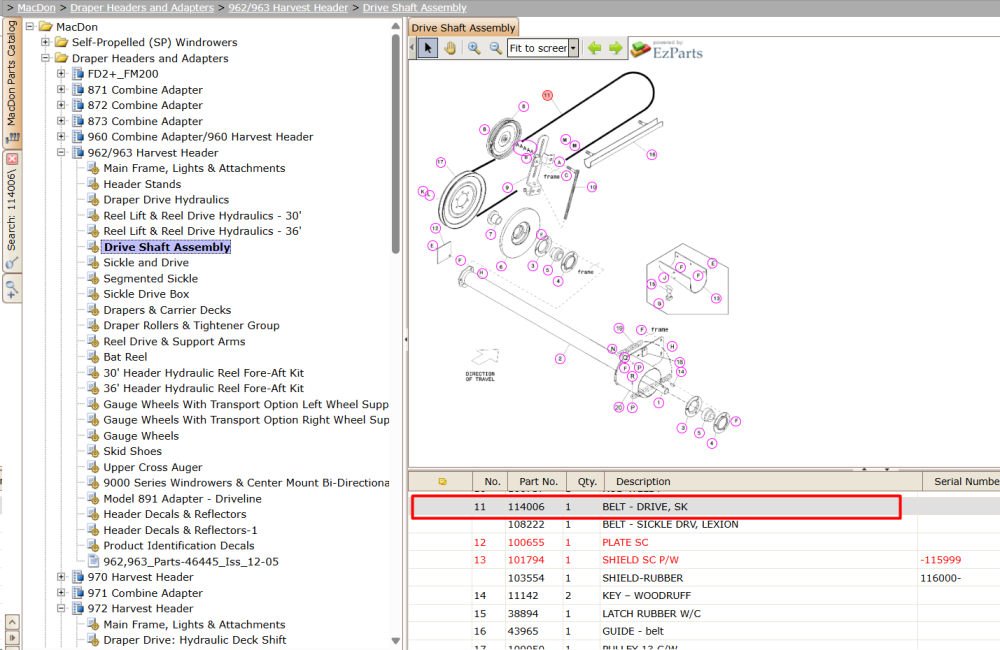1000x650 pixels.
Task: Click MacDon breadcrumb link
Action: coord(36,8)
